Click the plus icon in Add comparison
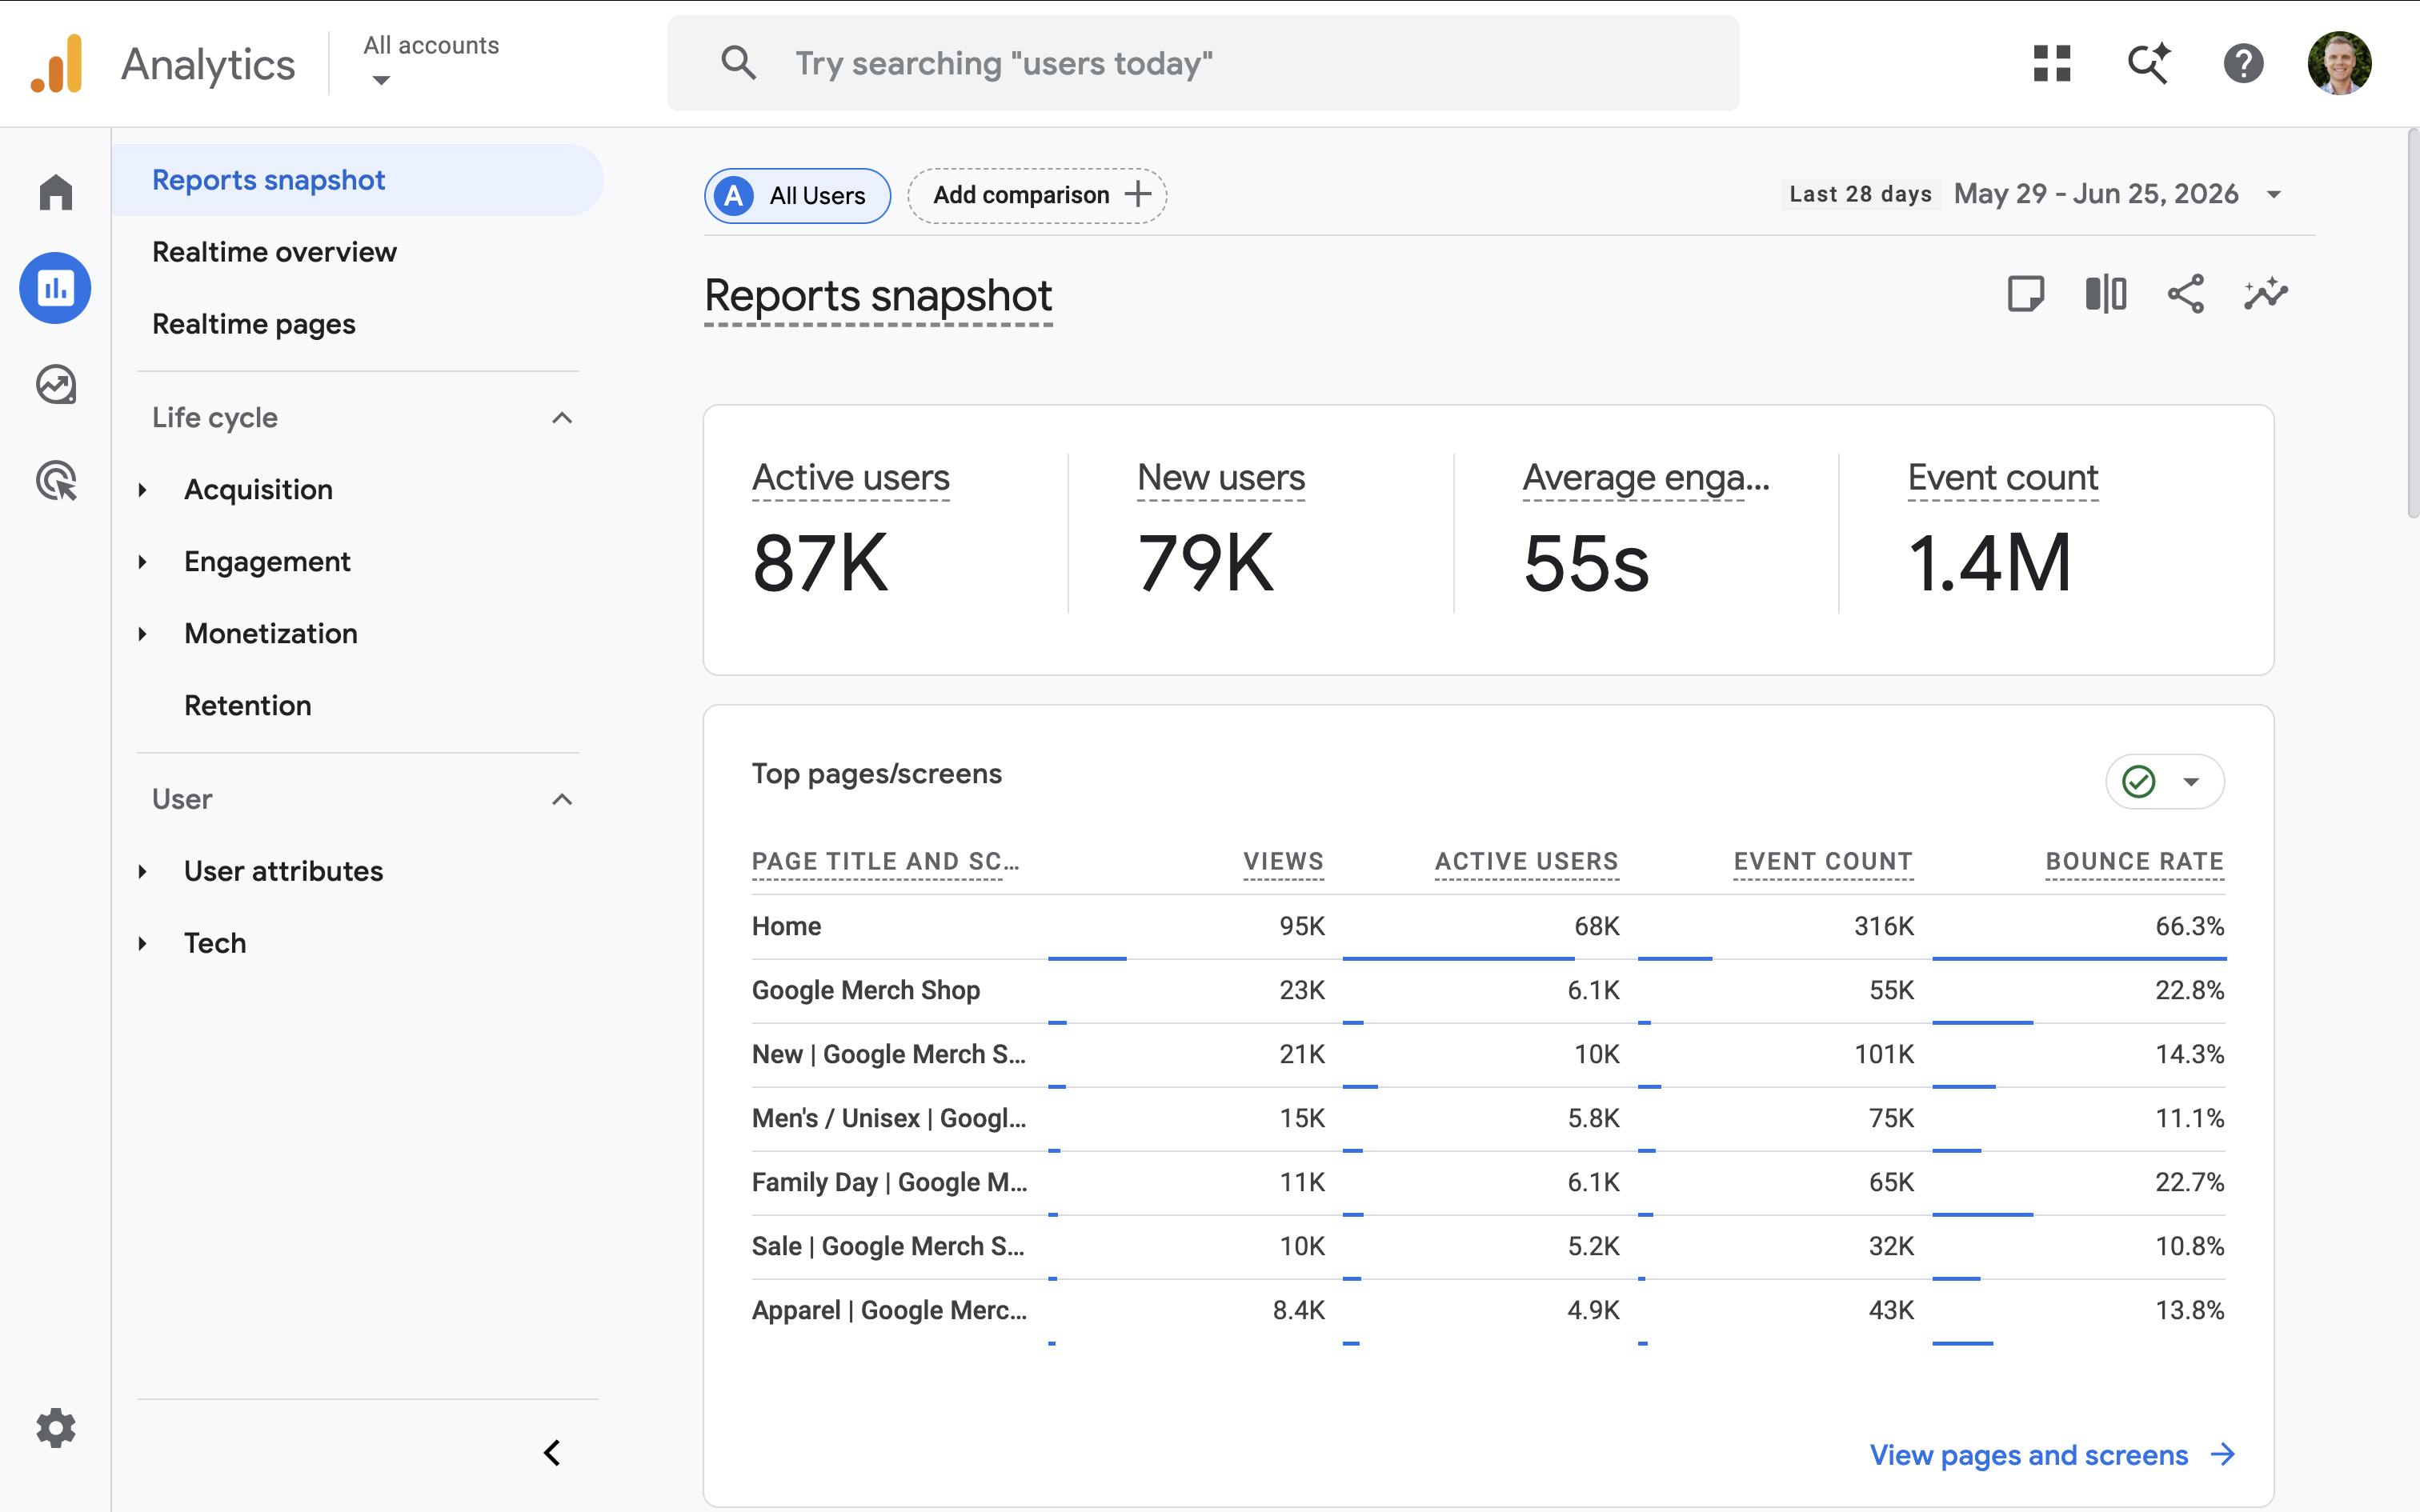This screenshot has width=2420, height=1512. pos(1138,195)
